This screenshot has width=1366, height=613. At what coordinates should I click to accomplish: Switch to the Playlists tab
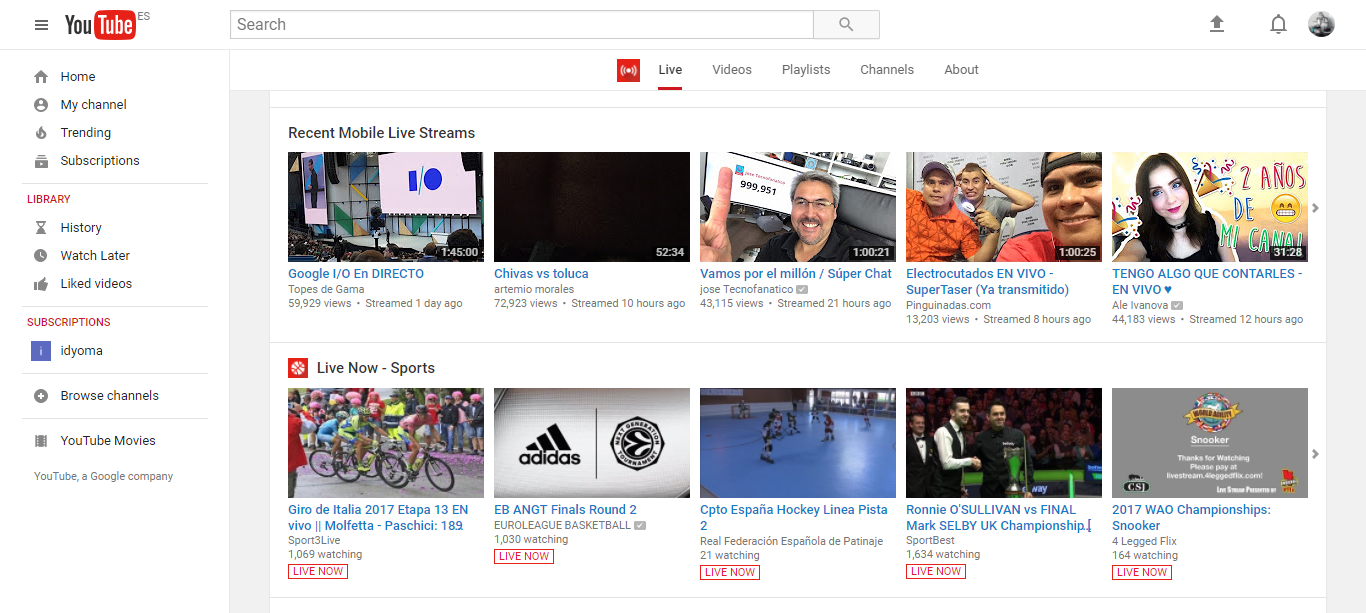point(806,70)
